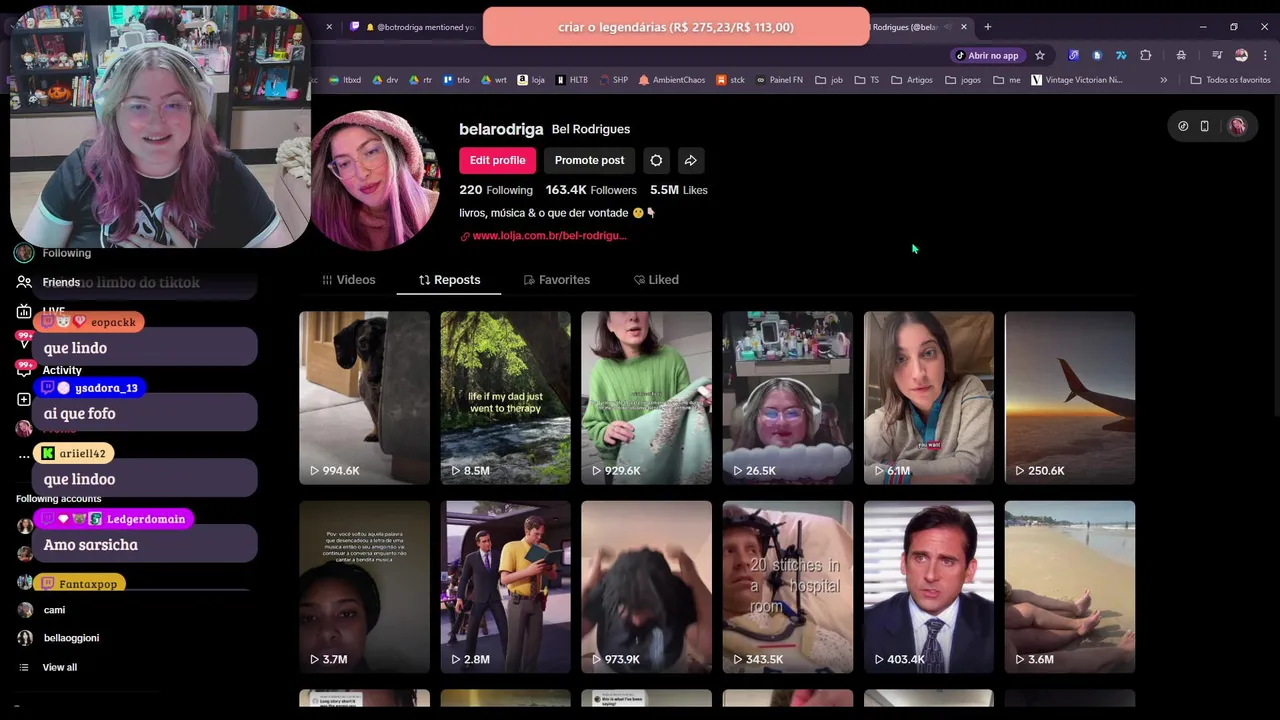This screenshot has height=720, width=1280.
Task: Open the HLTB bookmark
Action: (571, 80)
